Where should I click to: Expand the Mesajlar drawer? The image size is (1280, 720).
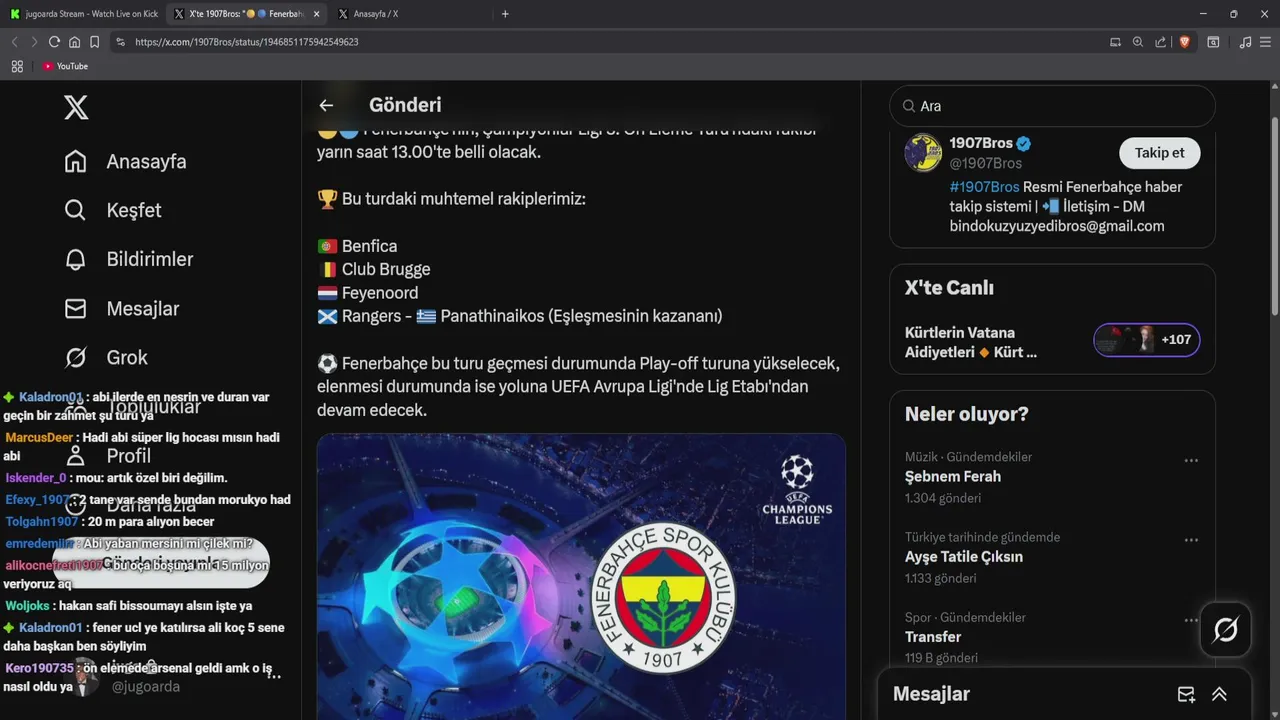click(x=1219, y=694)
